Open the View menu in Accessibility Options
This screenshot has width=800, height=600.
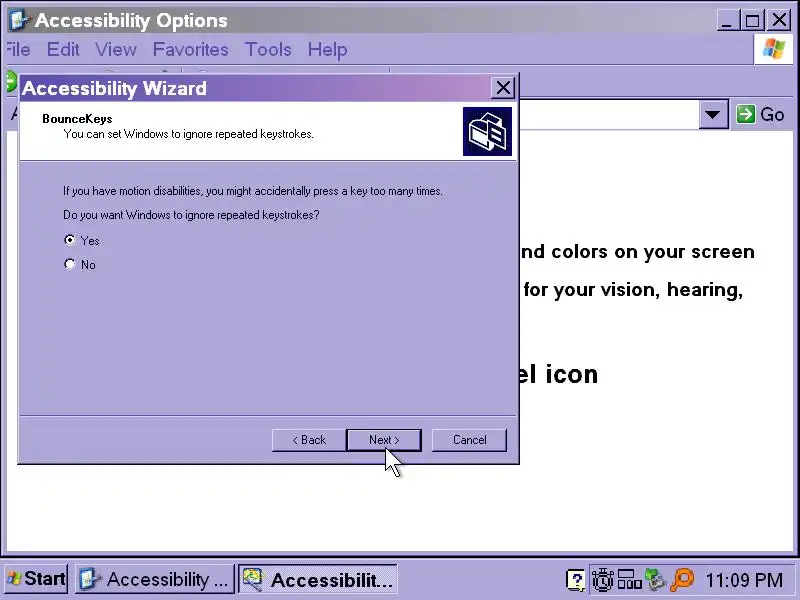click(116, 49)
